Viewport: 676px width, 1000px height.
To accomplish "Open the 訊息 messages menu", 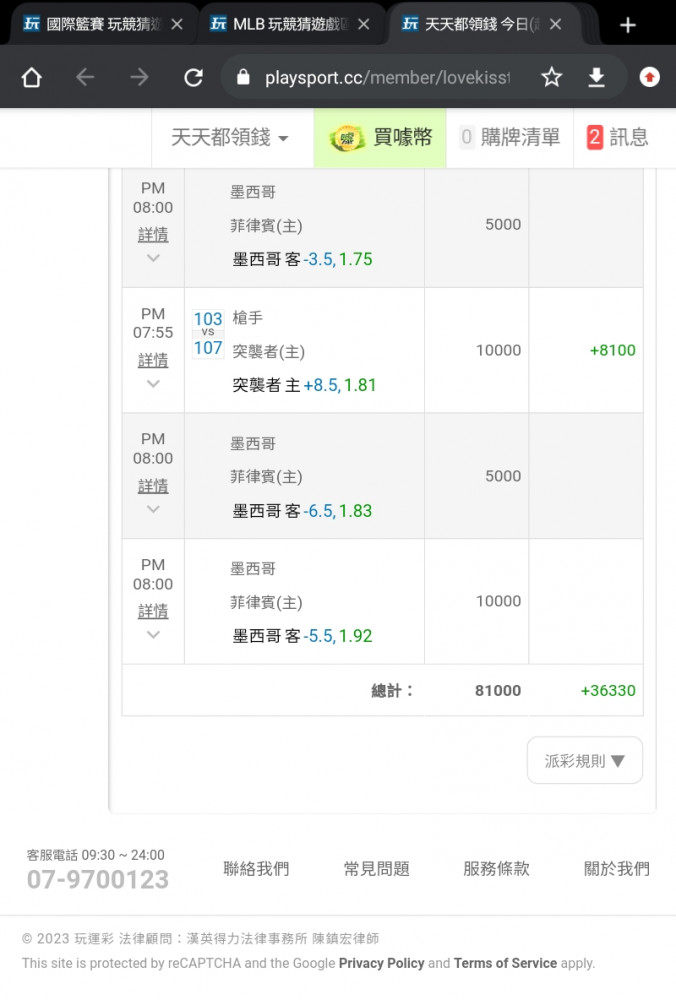I will (617, 138).
